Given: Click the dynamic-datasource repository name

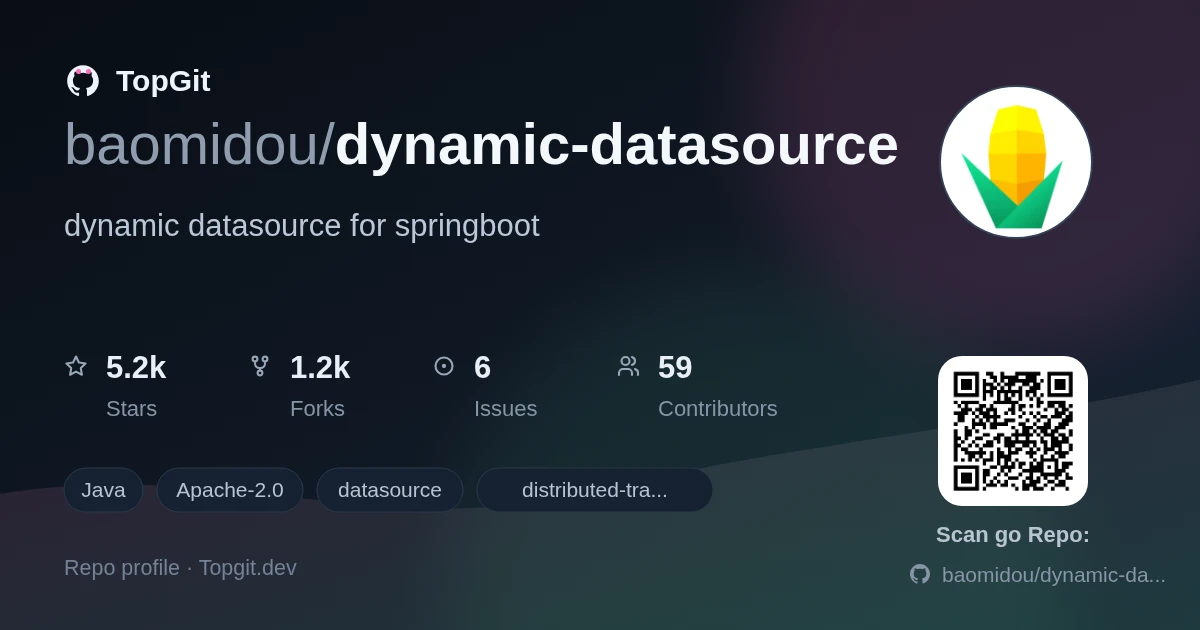Looking at the screenshot, I should tap(616, 144).
